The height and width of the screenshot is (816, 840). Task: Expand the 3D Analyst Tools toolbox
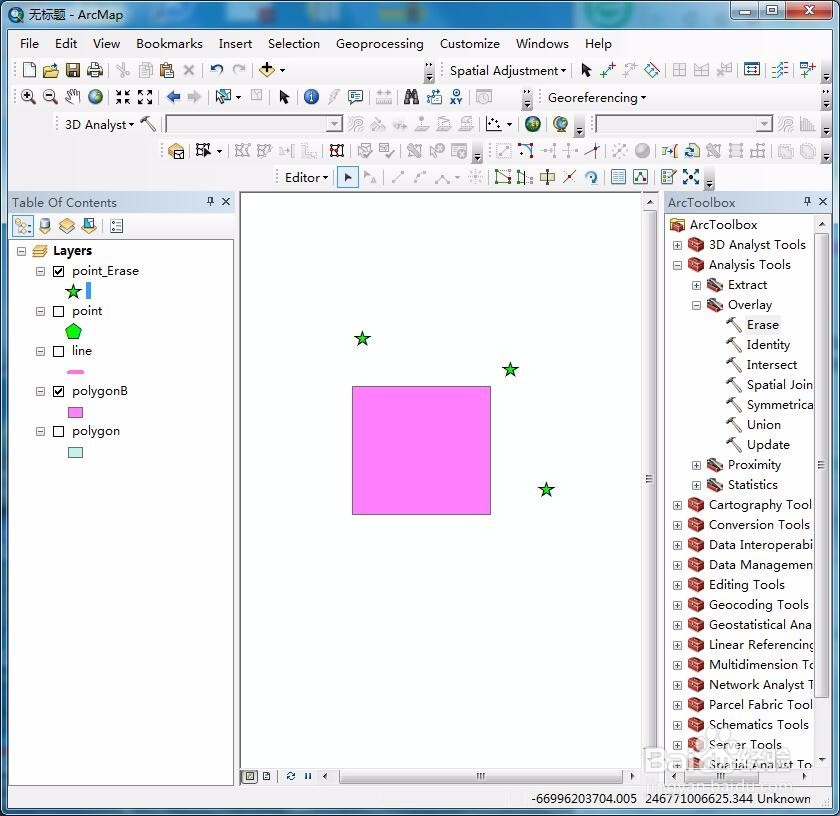coord(678,245)
